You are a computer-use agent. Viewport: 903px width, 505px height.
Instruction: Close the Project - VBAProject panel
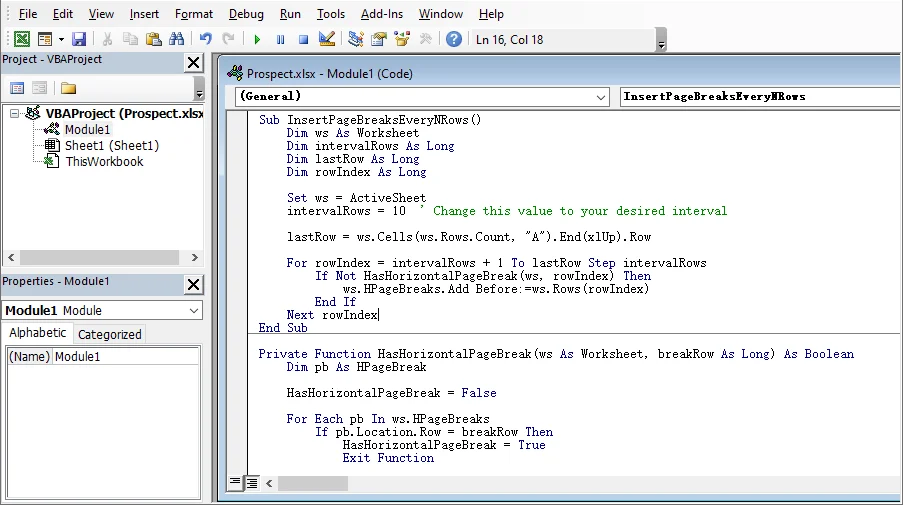click(194, 62)
